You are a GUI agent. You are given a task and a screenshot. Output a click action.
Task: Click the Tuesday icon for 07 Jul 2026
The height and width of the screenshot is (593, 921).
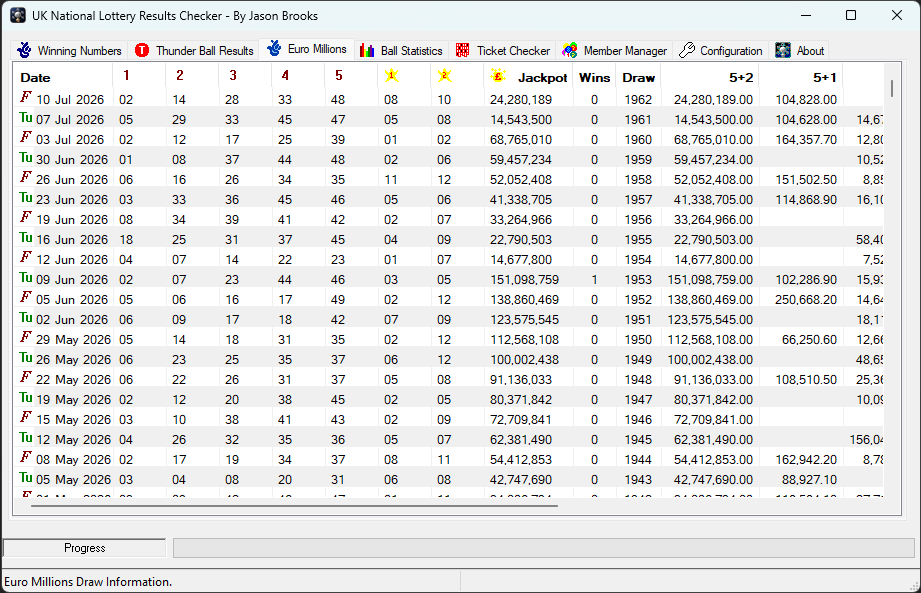coord(26,117)
